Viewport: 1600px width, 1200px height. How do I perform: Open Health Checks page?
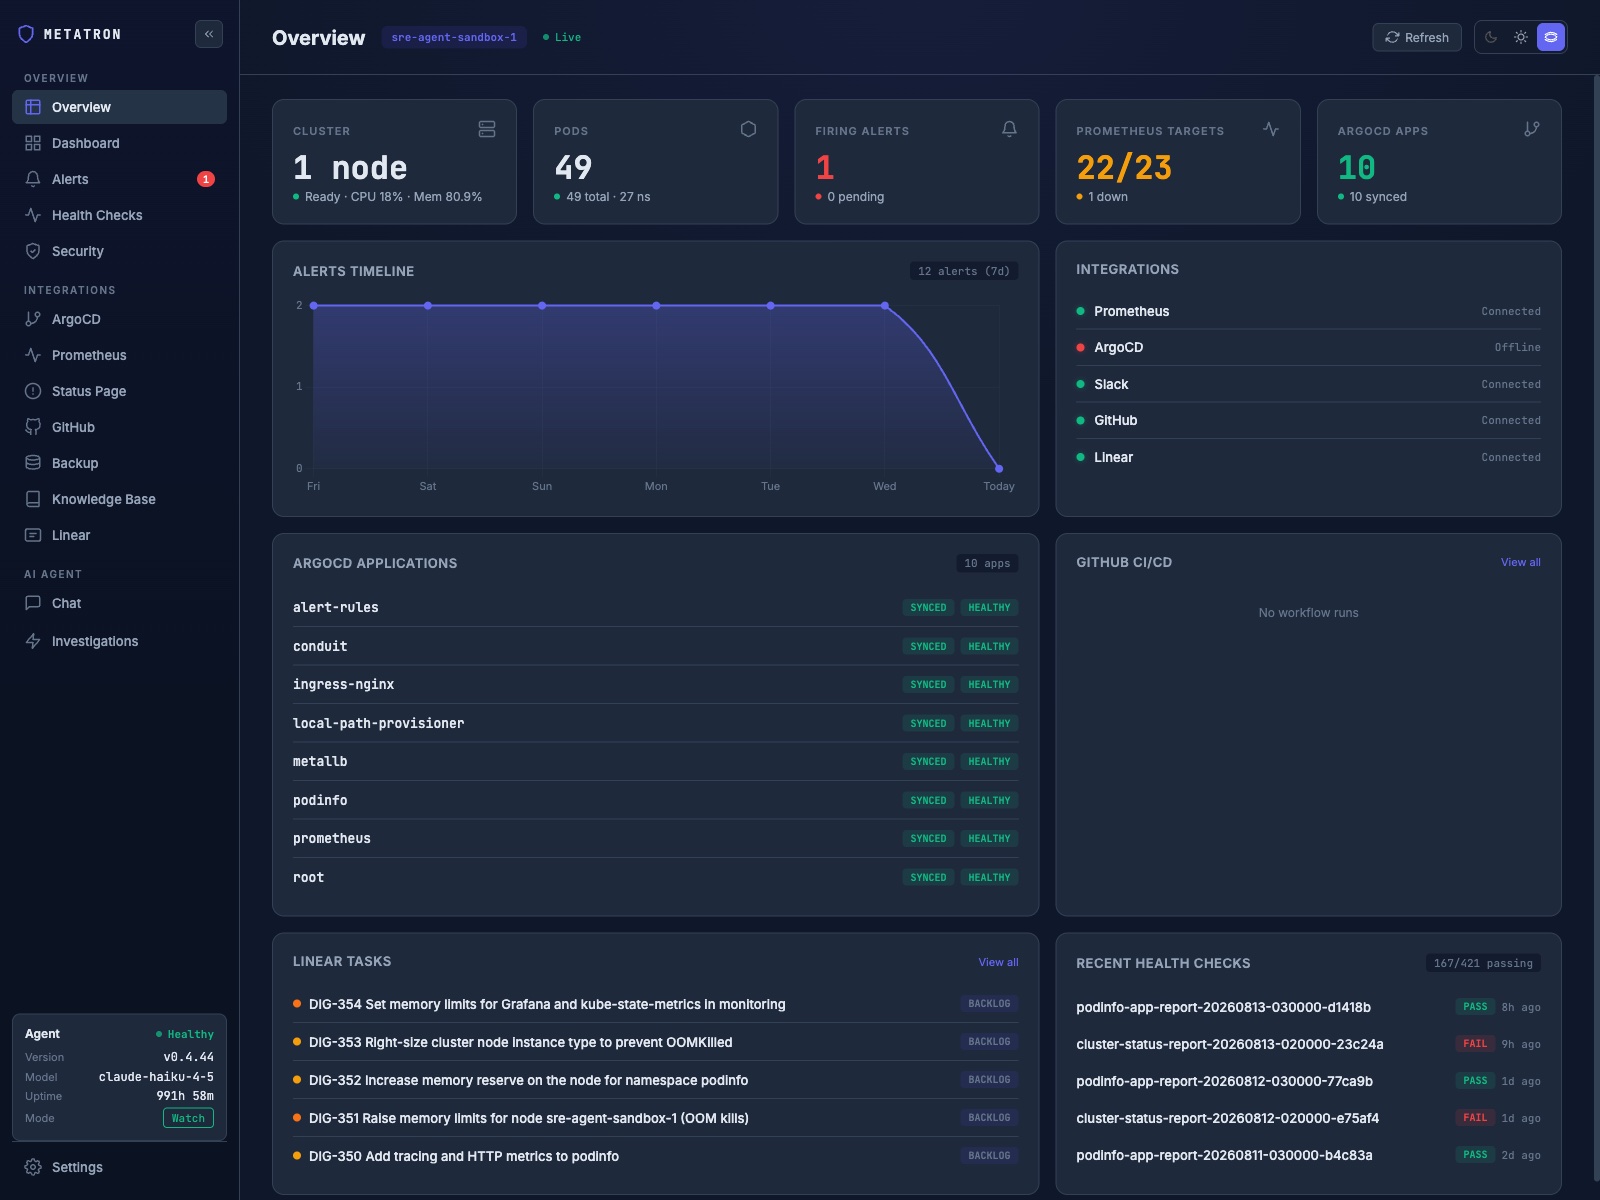coord(119,215)
